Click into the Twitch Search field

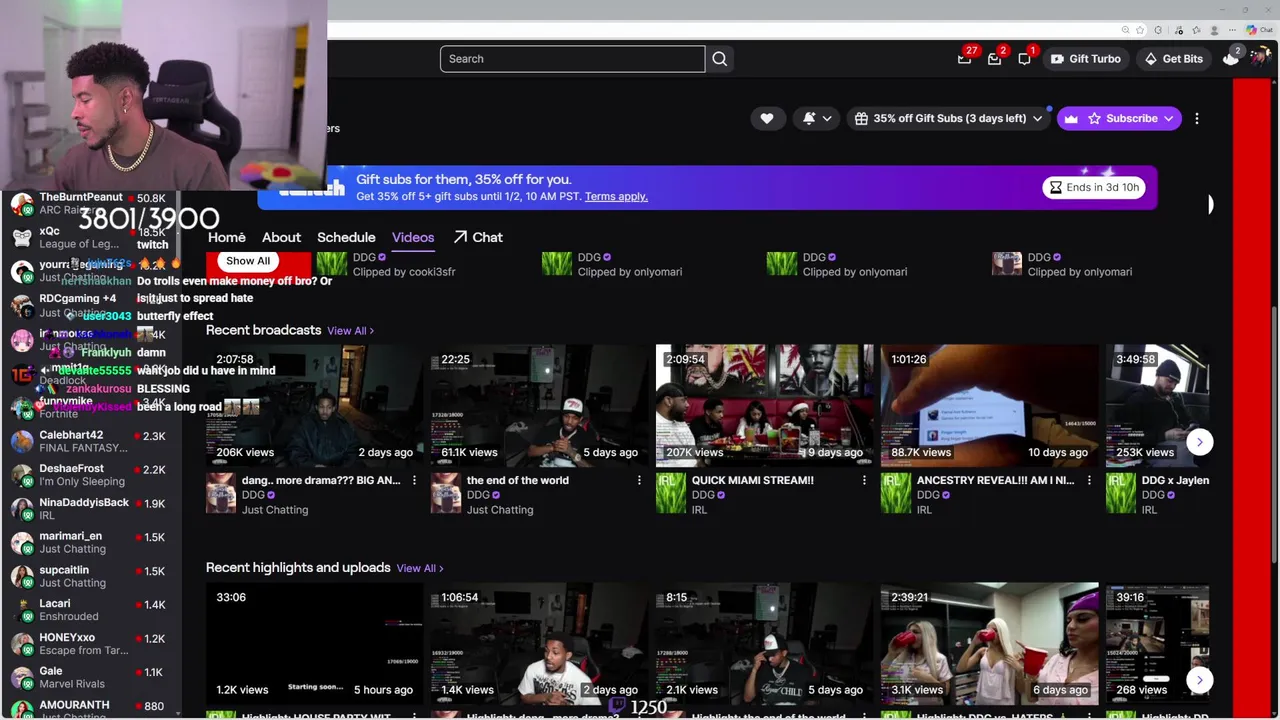(572, 59)
